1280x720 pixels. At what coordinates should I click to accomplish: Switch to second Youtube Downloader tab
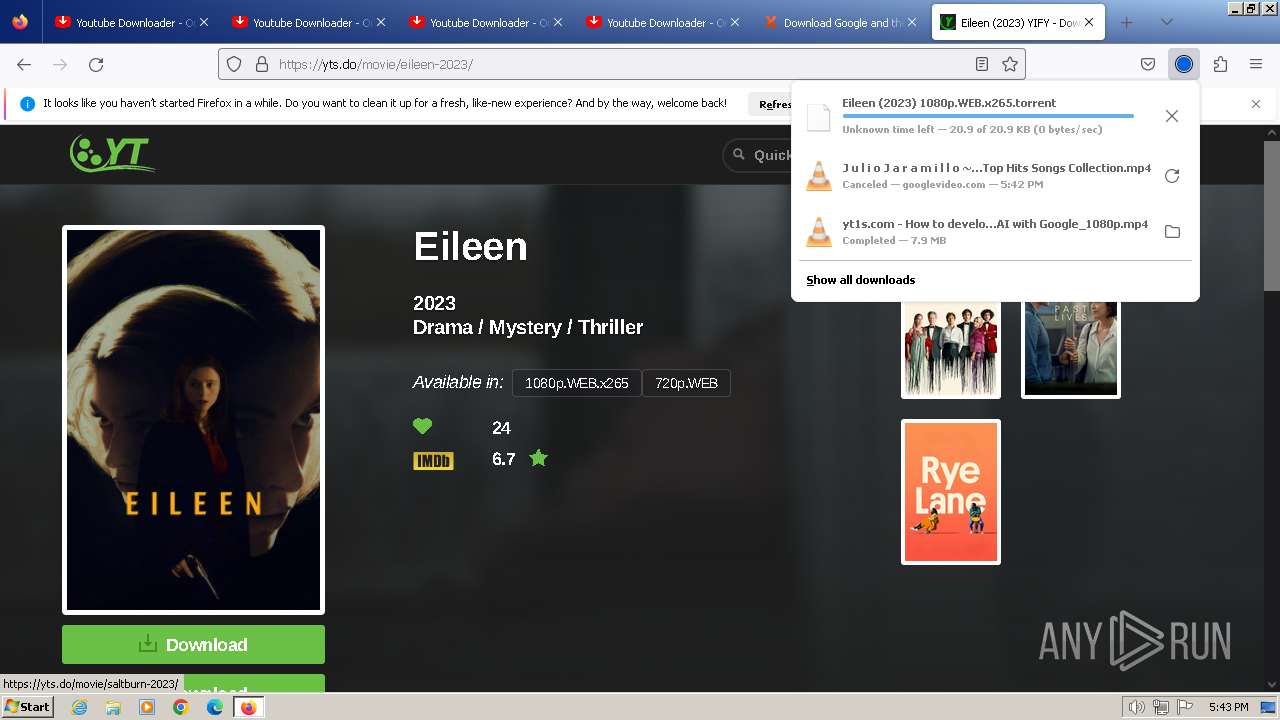coord(308,22)
